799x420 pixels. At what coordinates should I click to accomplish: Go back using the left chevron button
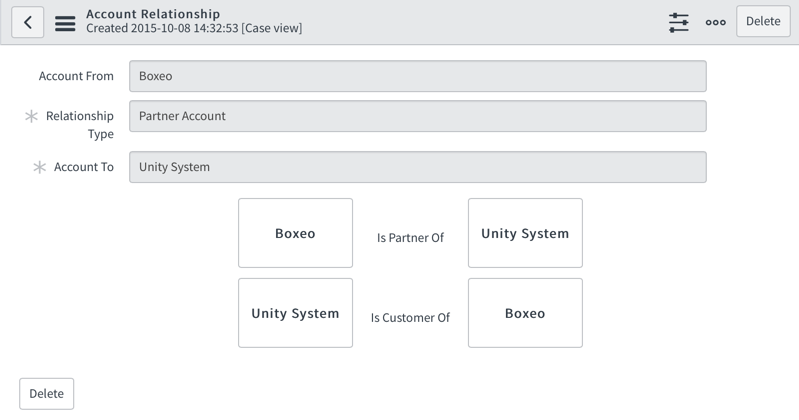tap(28, 22)
